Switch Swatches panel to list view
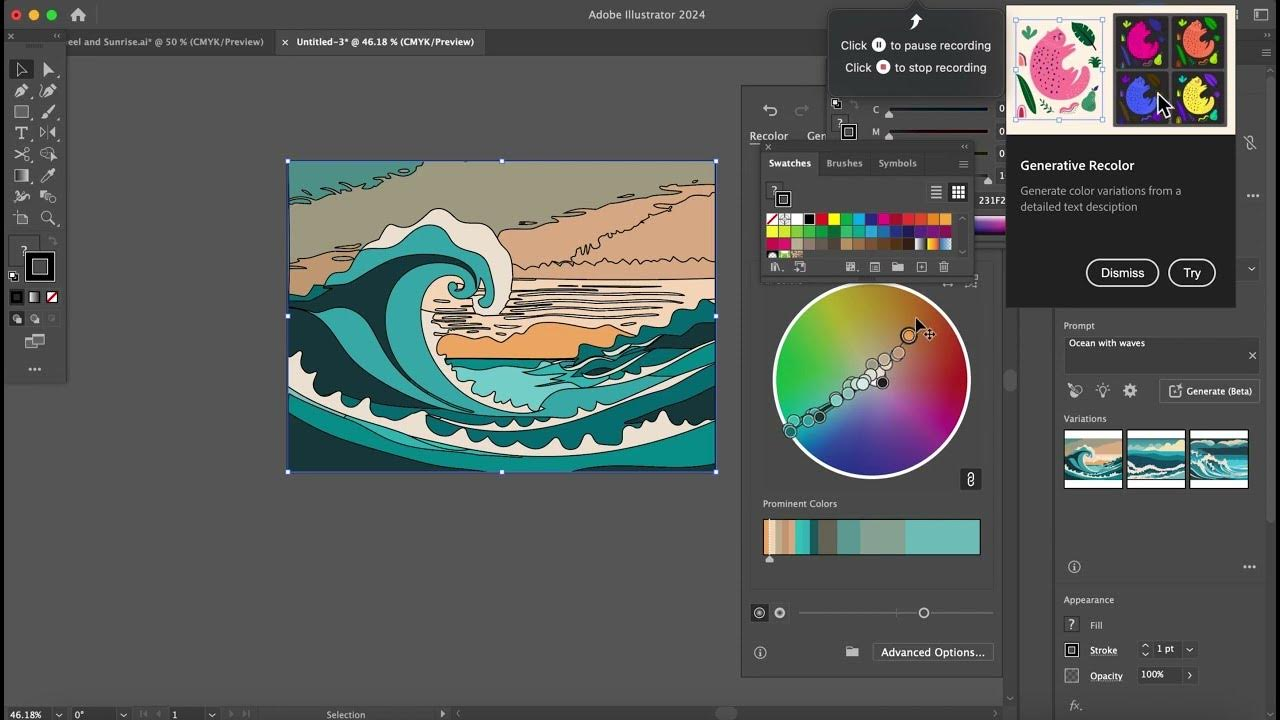Image resolution: width=1280 pixels, height=720 pixels. (936, 192)
